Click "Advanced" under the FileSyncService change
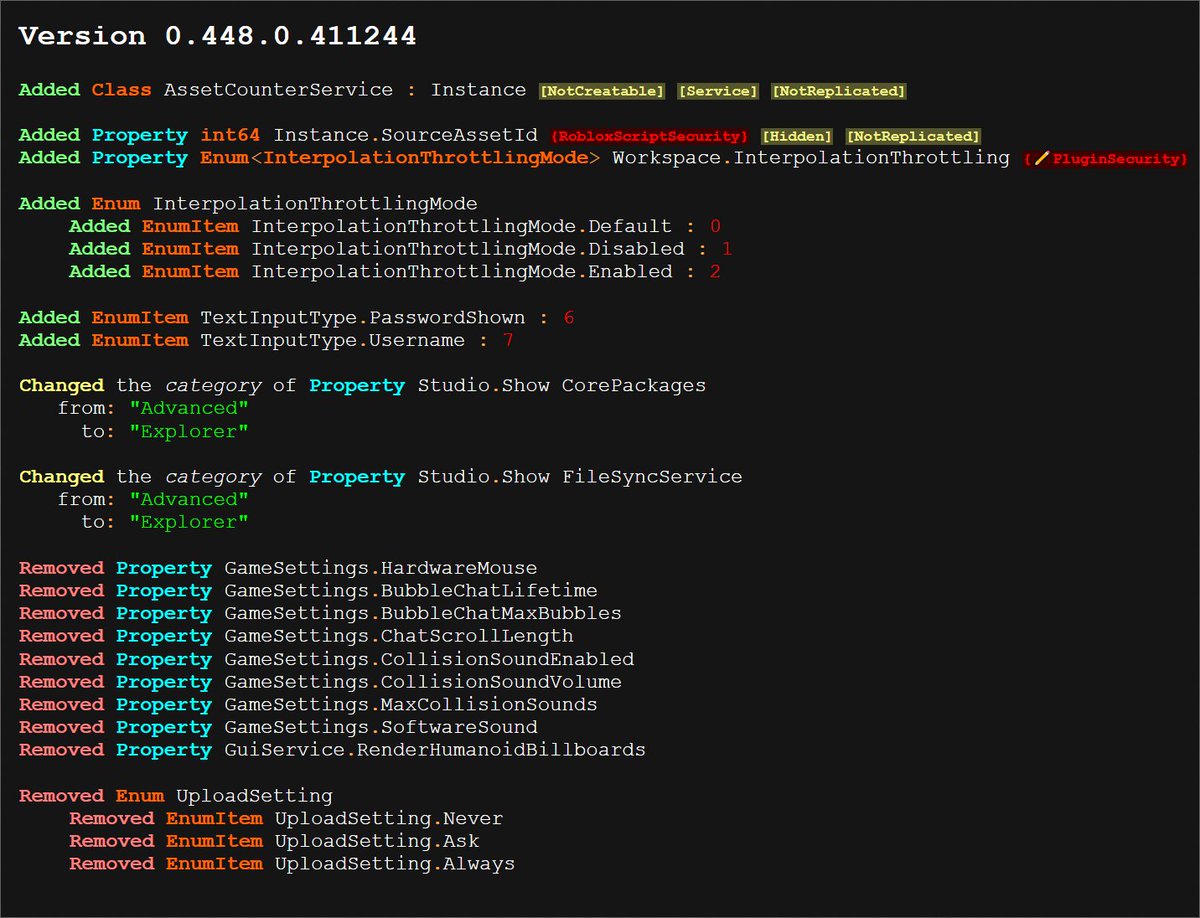The height and width of the screenshot is (918, 1200). point(189,500)
